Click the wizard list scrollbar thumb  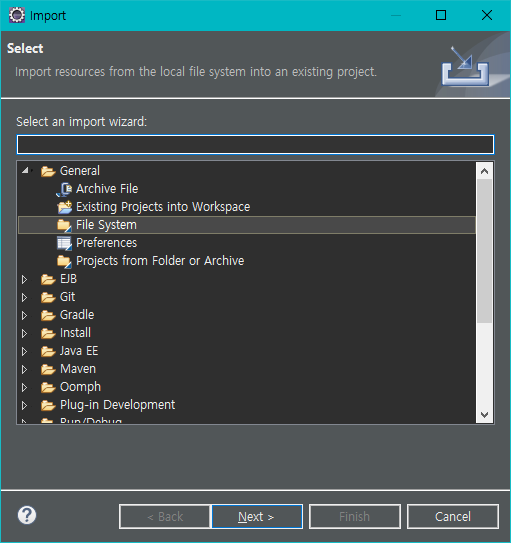point(485,251)
